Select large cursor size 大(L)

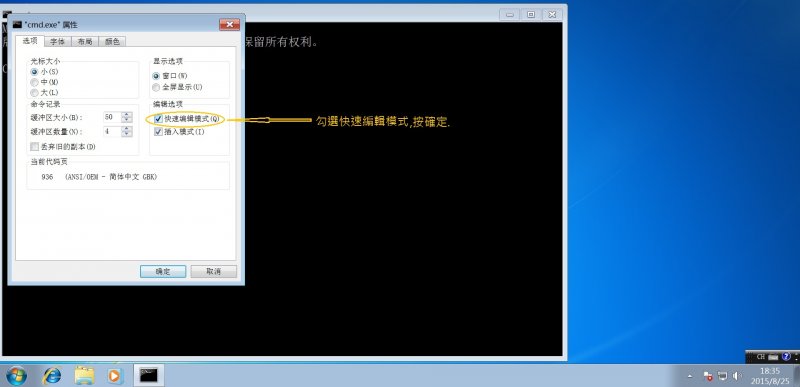point(44,92)
